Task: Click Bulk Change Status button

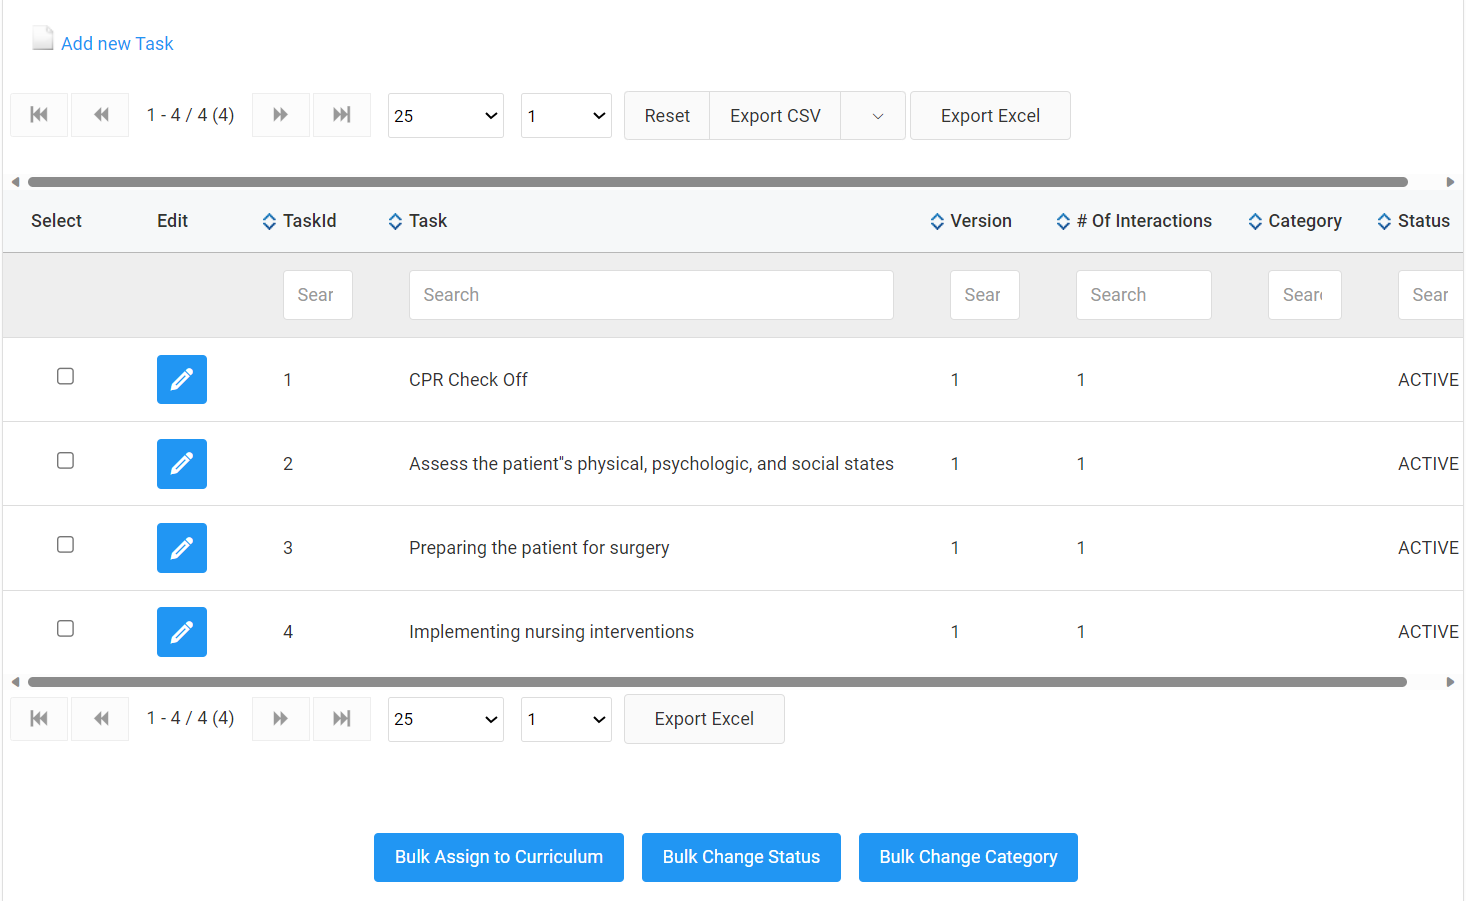Action: pos(741,857)
